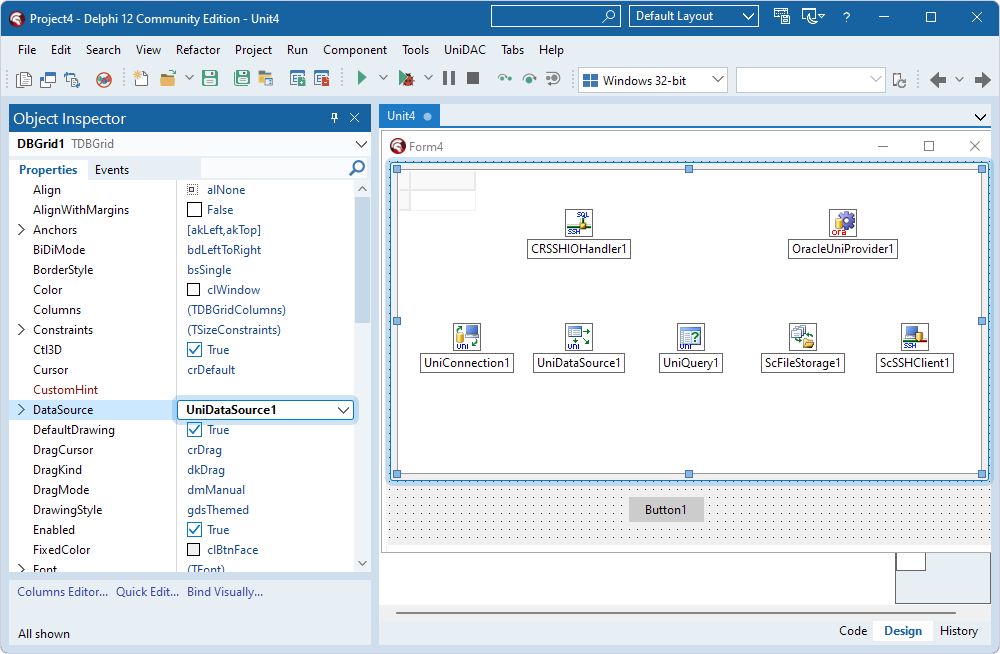Enable the ParentColor clBtnFace checkbox
1000x654 pixels.
click(192, 549)
